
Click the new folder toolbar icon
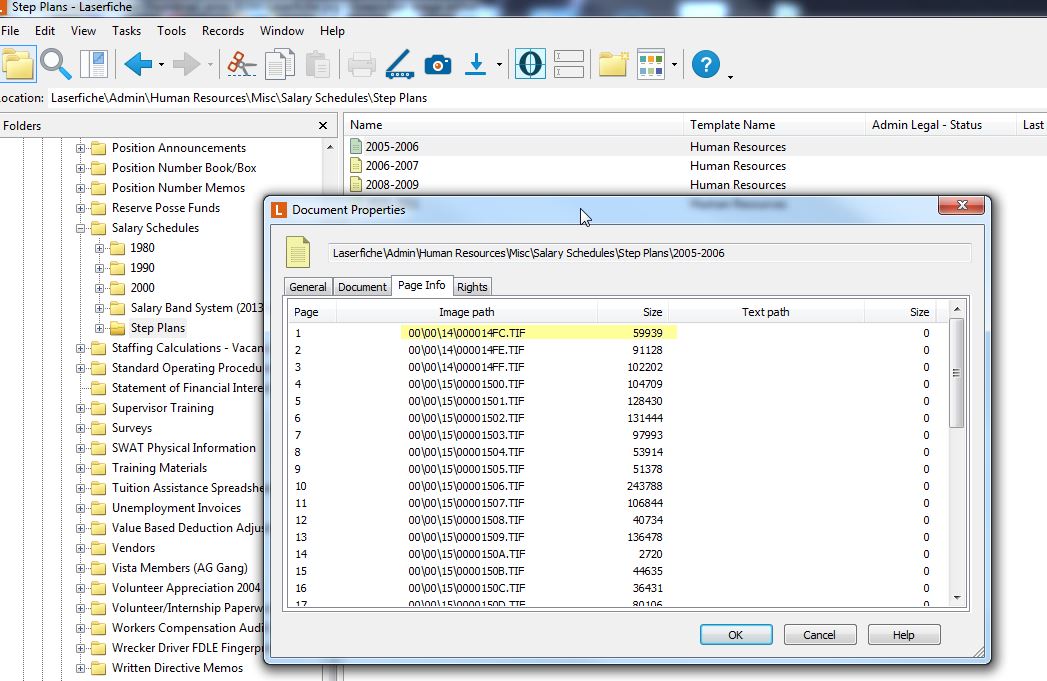612,65
